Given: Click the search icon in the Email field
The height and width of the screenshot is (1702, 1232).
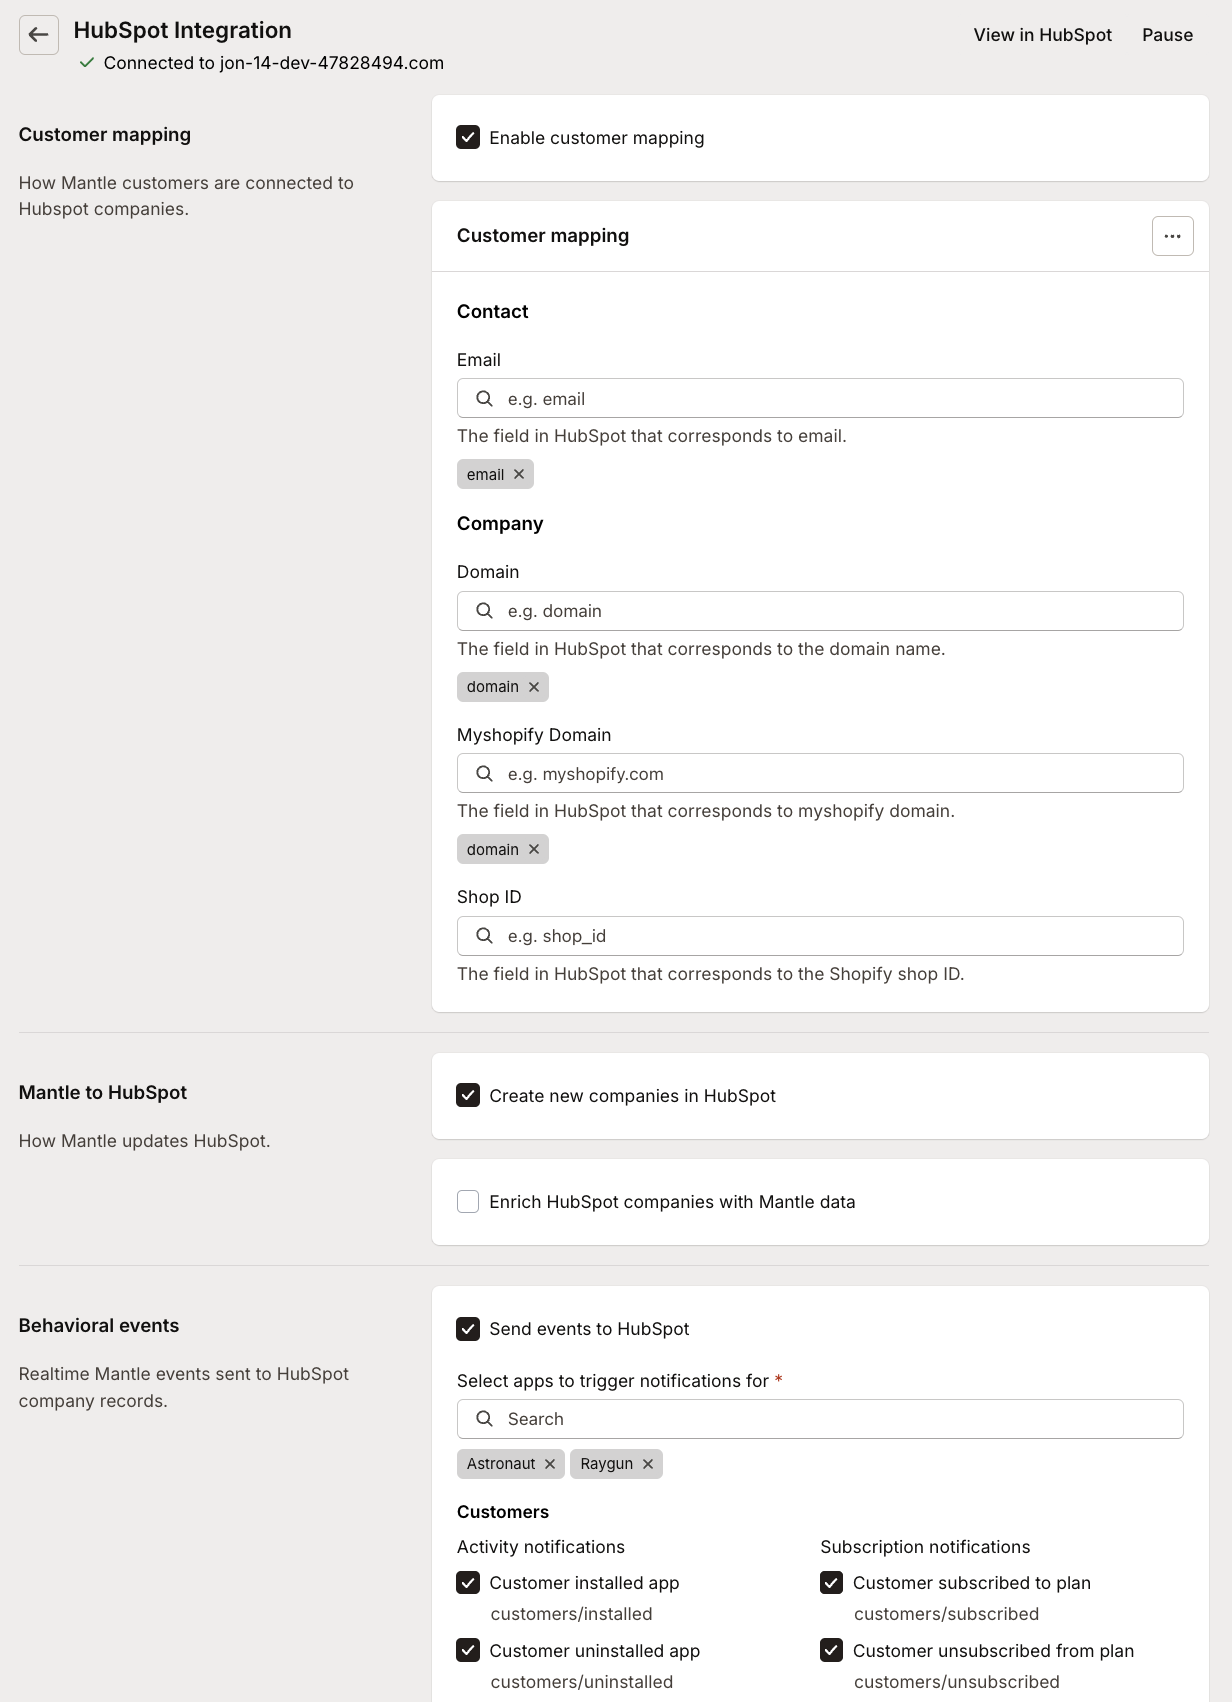Looking at the screenshot, I should tap(485, 398).
